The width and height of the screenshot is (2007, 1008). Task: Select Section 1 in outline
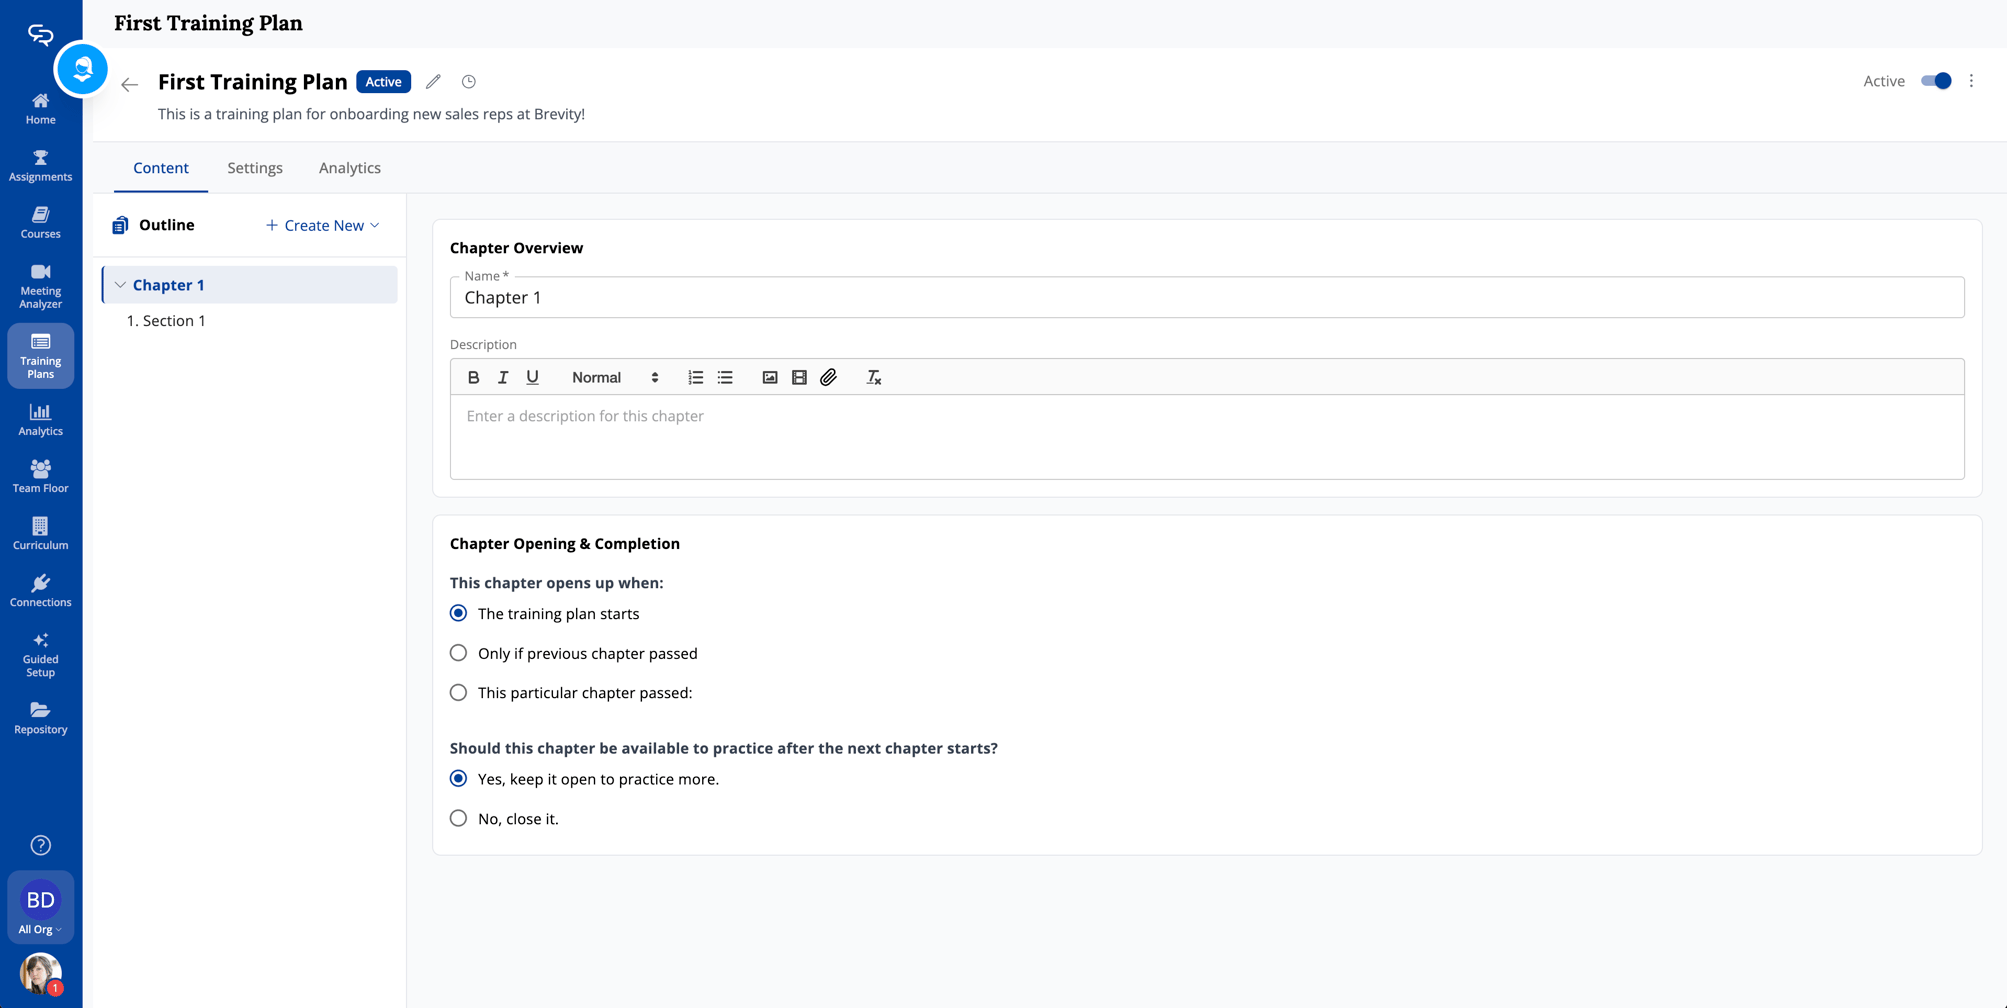pyautogui.click(x=166, y=321)
